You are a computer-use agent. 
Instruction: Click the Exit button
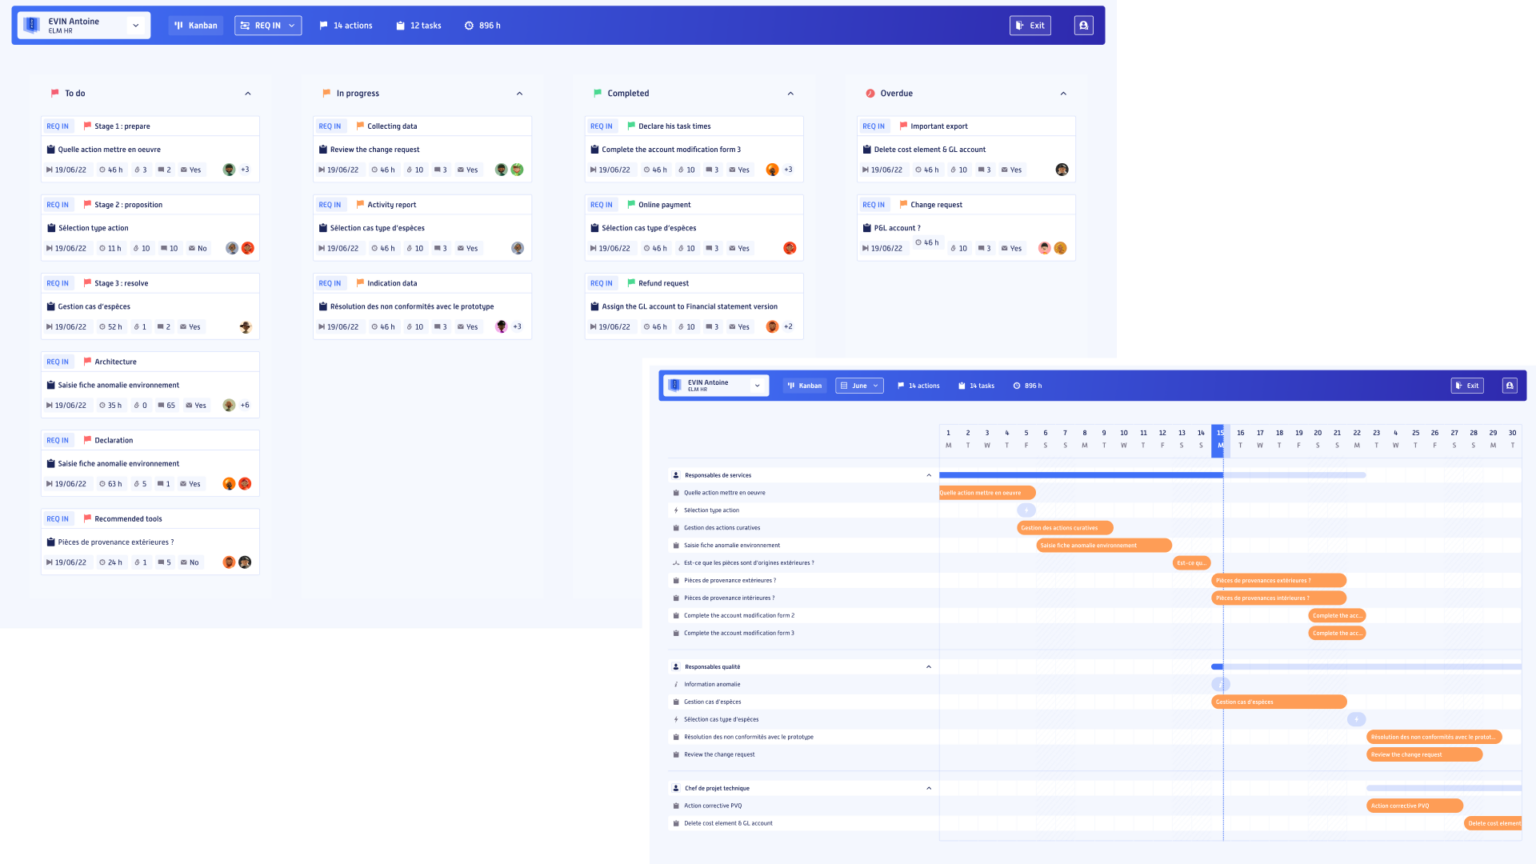1030,25
